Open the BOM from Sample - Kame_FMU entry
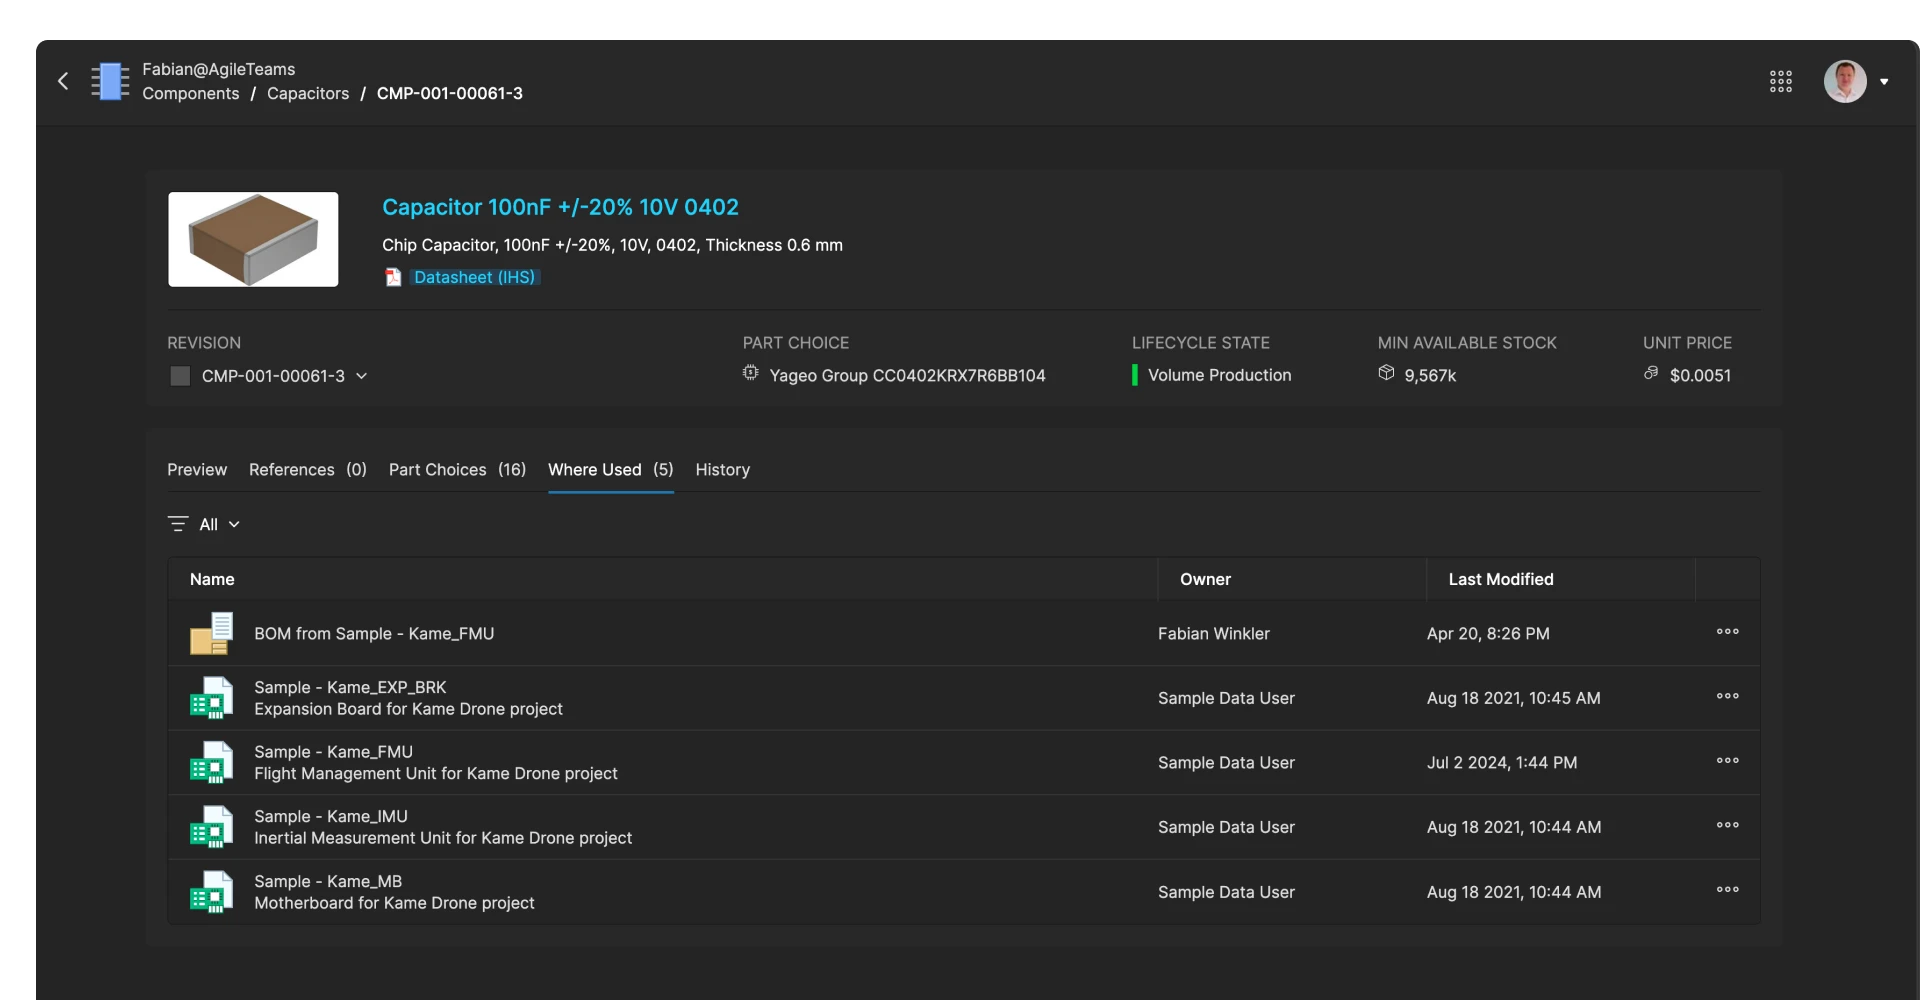This screenshot has height=1000, width=1920. pos(374,633)
